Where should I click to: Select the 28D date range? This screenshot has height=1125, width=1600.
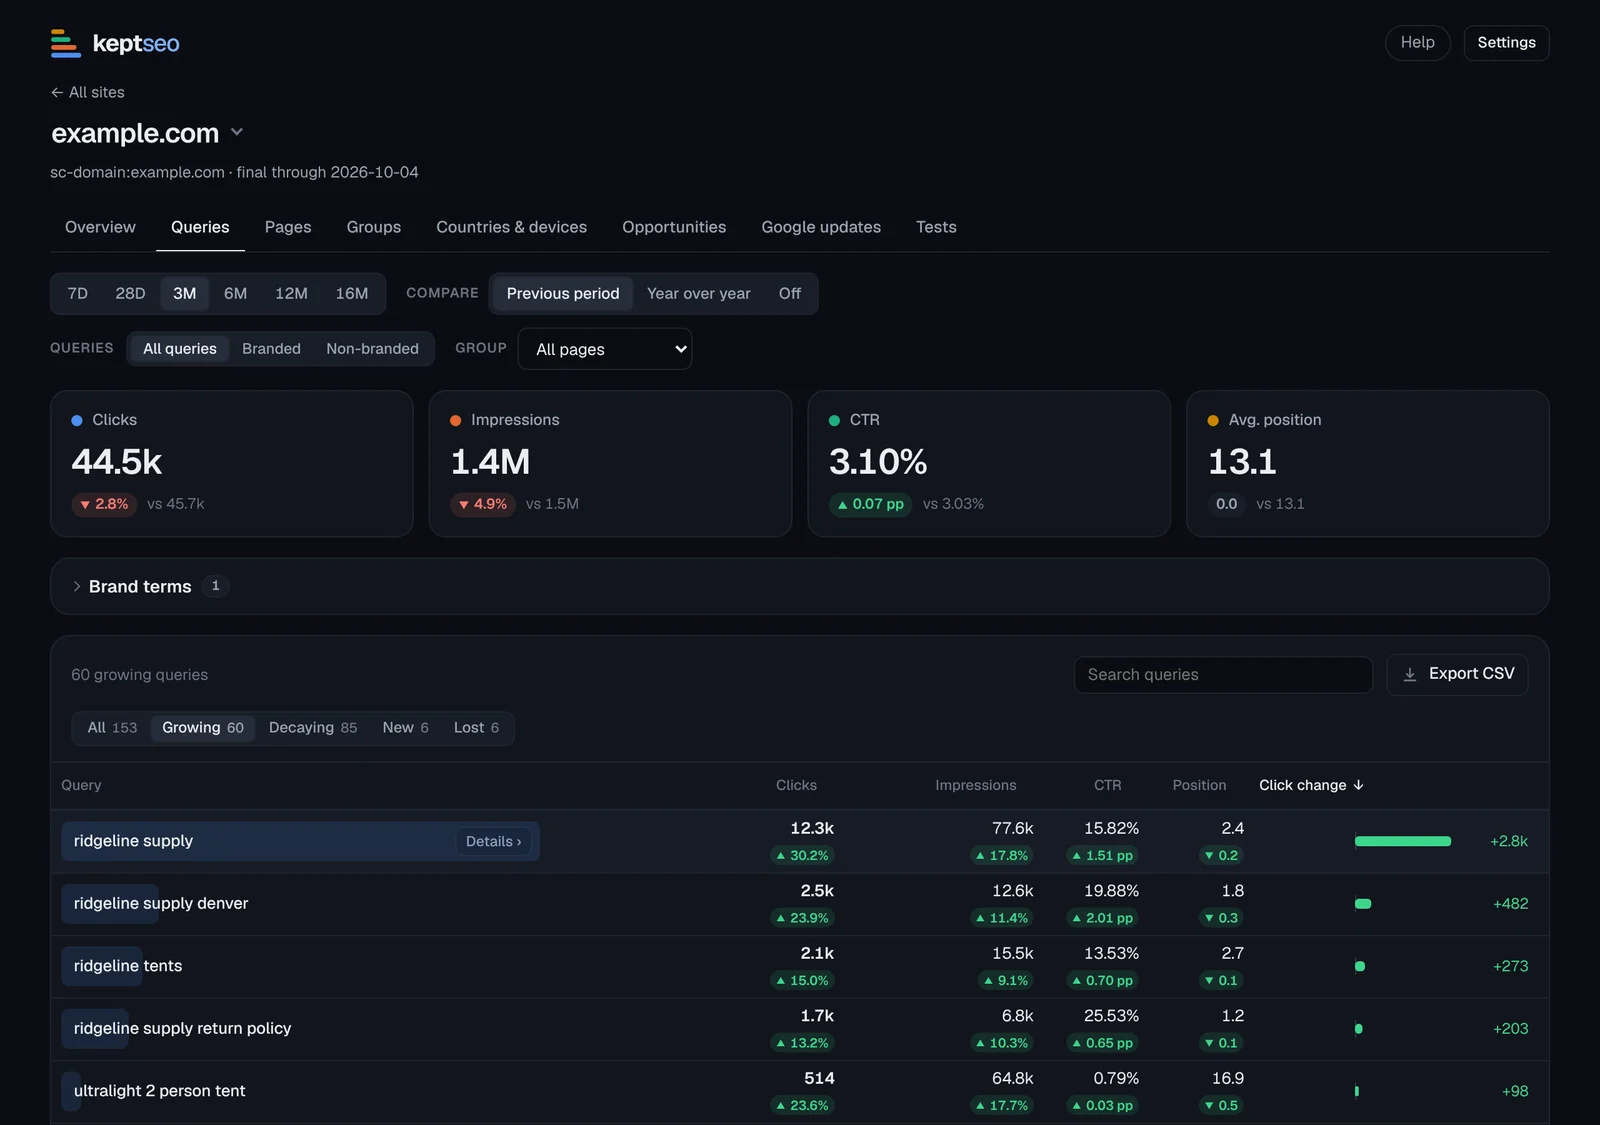pyautogui.click(x=130, y=294)
